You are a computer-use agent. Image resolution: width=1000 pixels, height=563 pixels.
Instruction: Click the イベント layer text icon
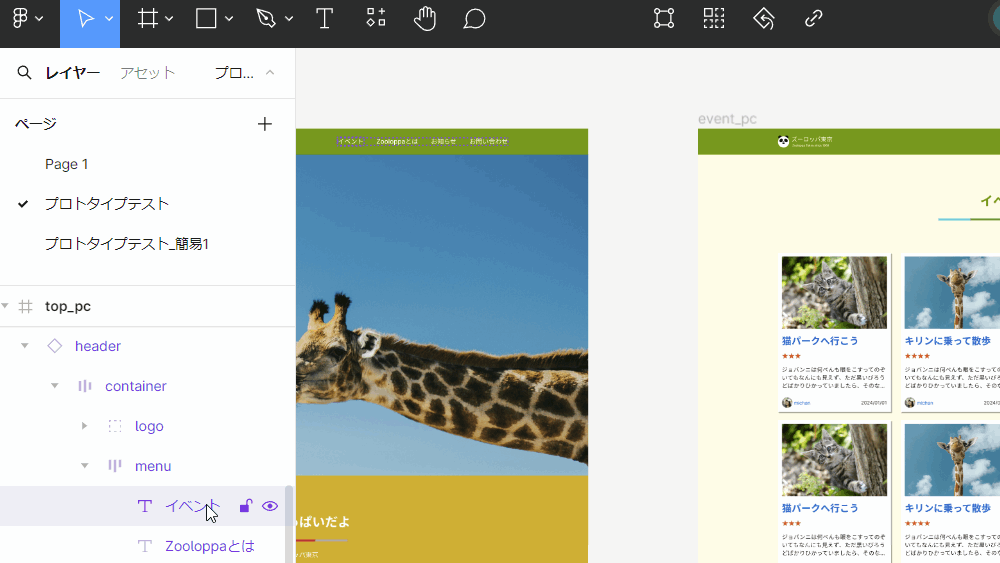coord(145,506)
